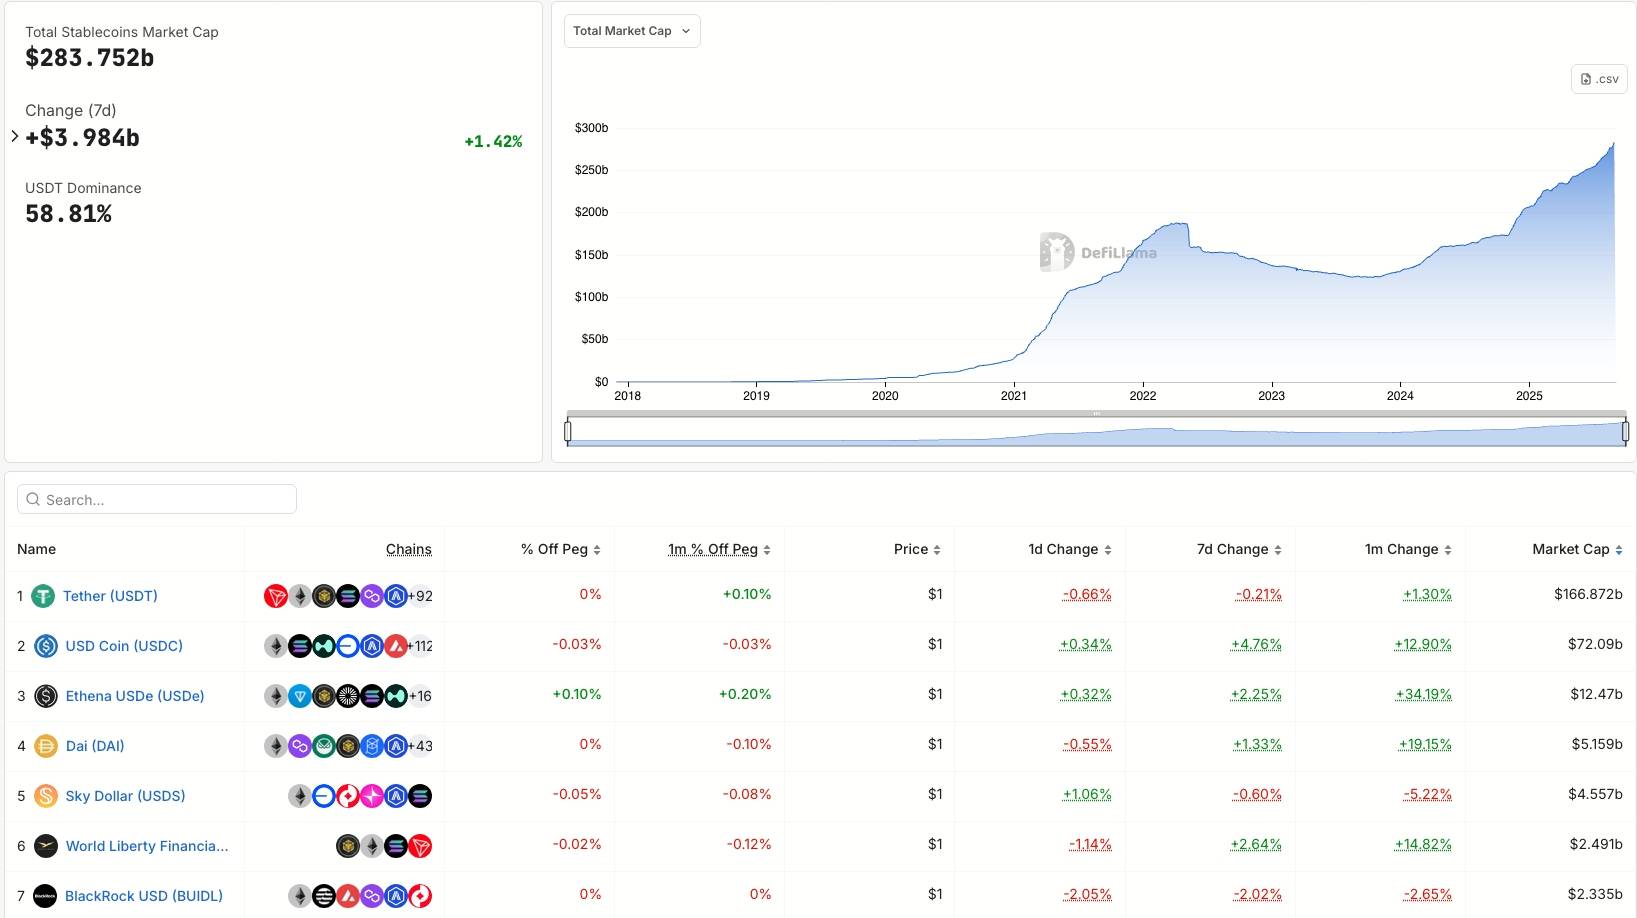
Task: Click the Tether coin logo
Action: [42, 596]
